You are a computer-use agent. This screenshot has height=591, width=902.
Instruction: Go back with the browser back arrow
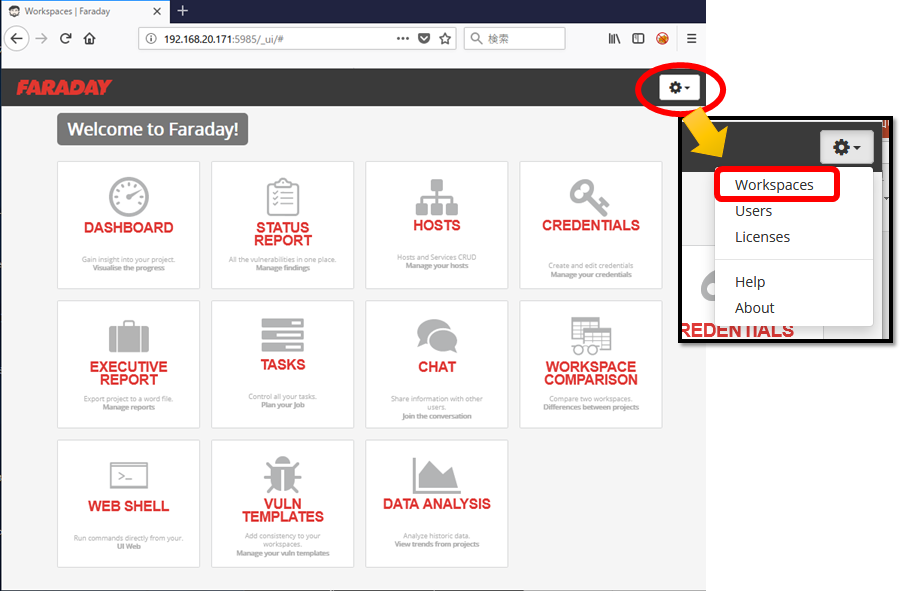click(x=17, y=39)
